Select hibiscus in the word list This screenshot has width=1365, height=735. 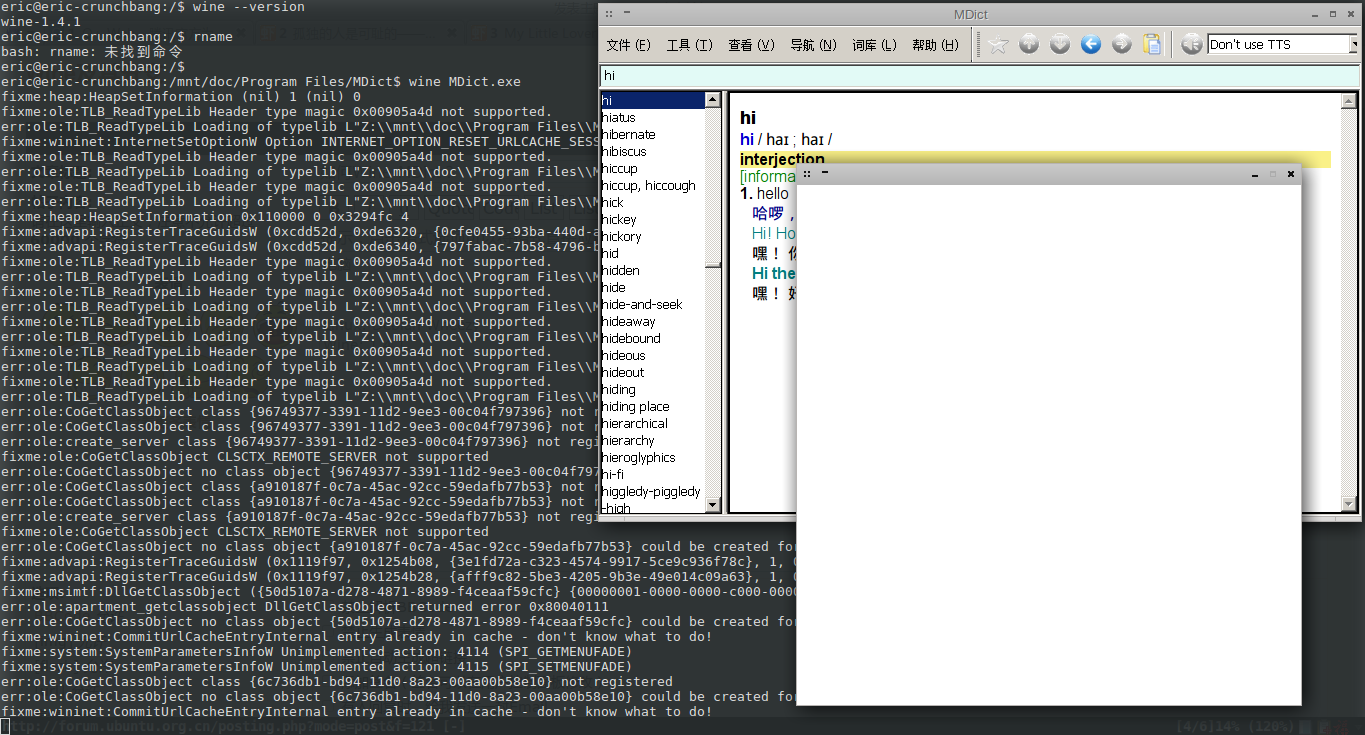624,151
